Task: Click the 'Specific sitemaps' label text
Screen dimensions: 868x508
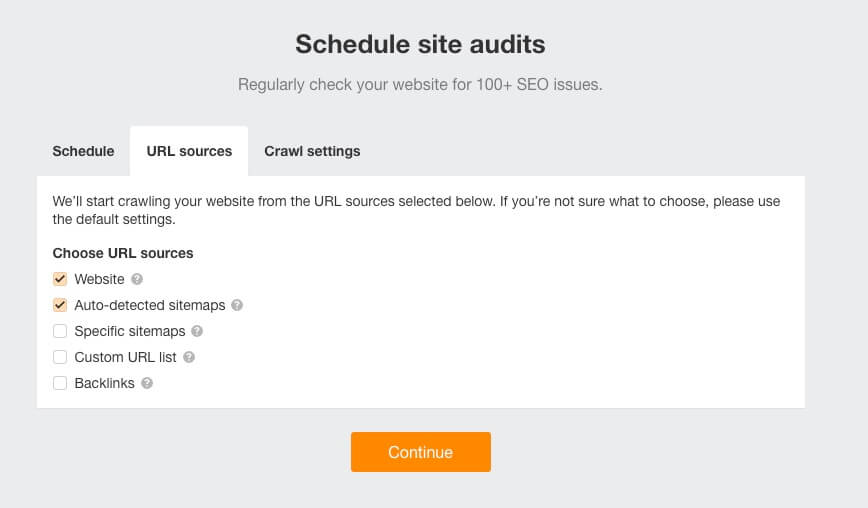Action: click(129, 331)
